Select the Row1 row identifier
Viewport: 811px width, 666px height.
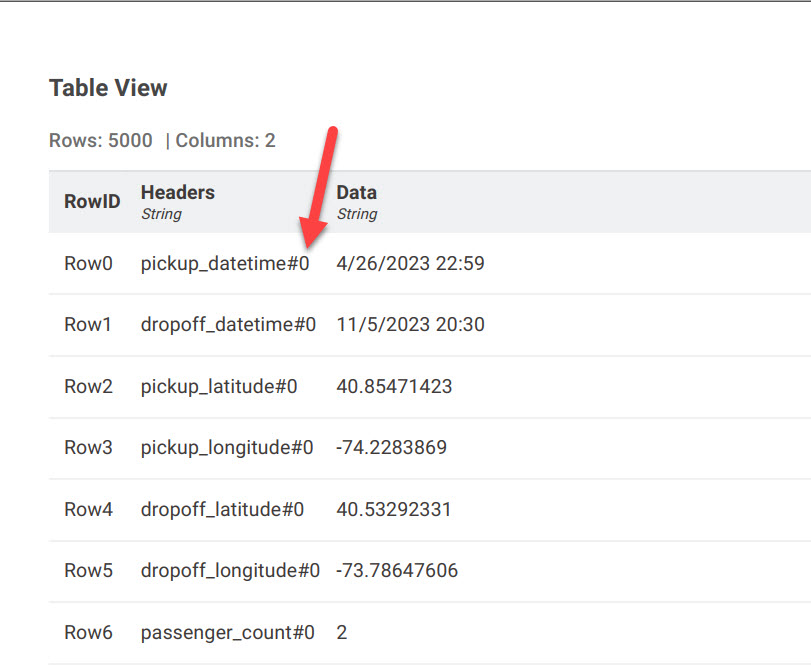88,324
